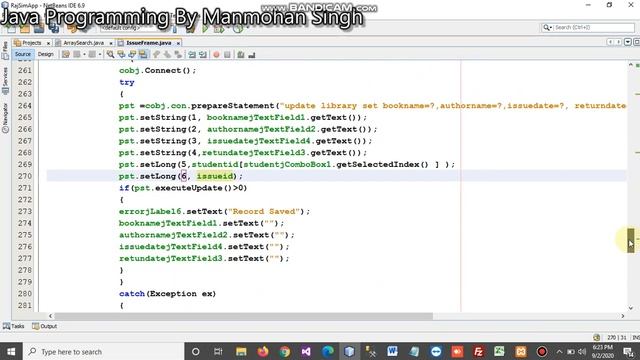Click the horizontal scrollbar thumb
Viewport: 640px width, 360px height.
click(243, 316)
